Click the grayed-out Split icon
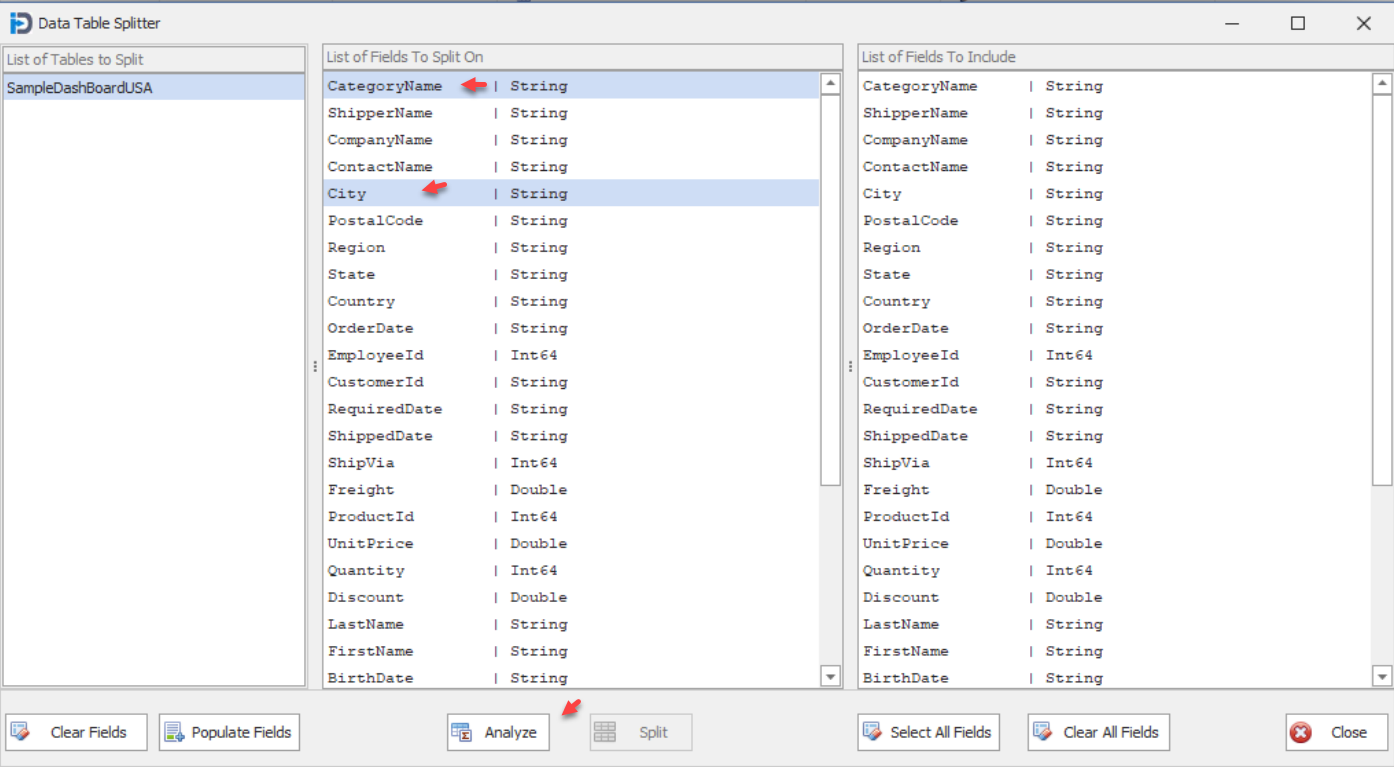The width and height of the screenshot is (1394, 767). click(604, 732)
